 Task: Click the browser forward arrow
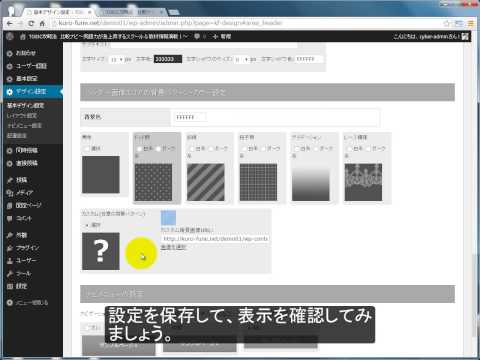[20, 23]
